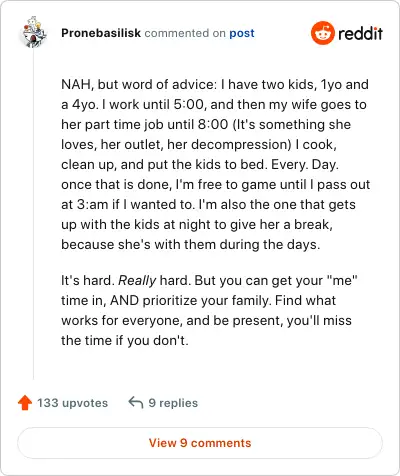
Task: Click the "reddit" wordmark text
Action: tap(360, 33)
